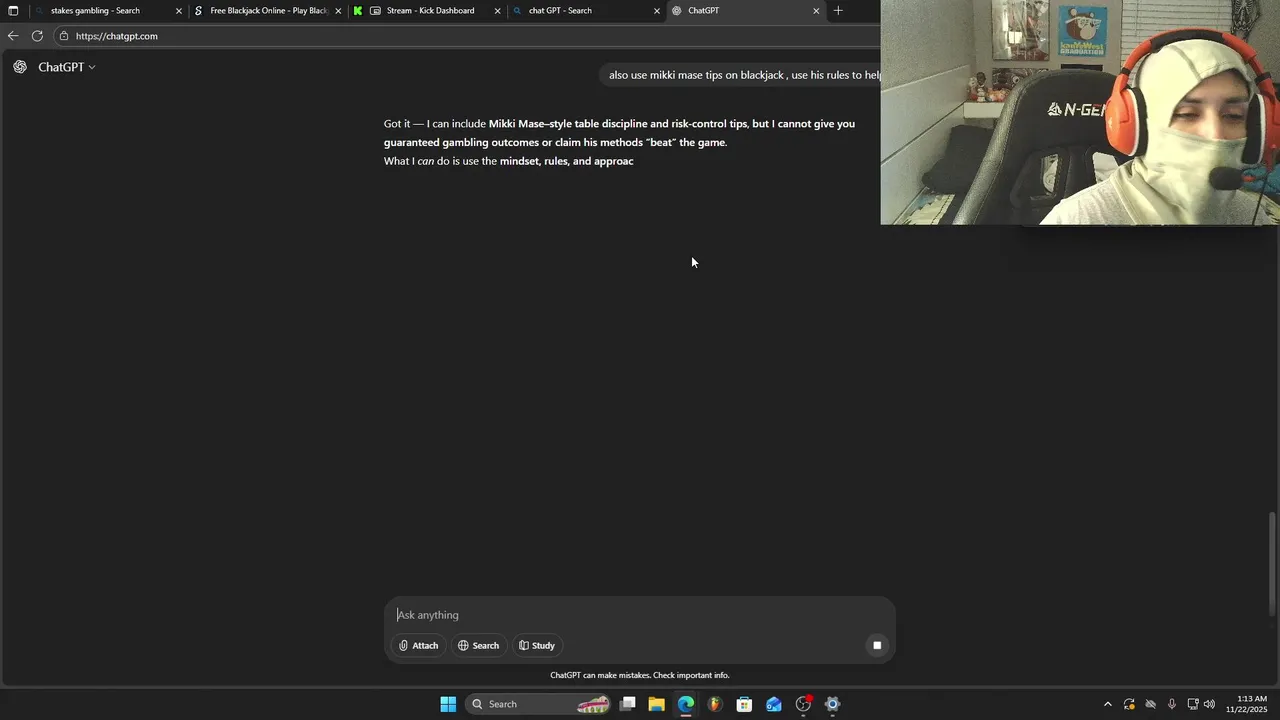Screen dimensions: 1280x720
Task: Click the taskbar Search box
Action: pyautogui.click(x=540, y=704)
